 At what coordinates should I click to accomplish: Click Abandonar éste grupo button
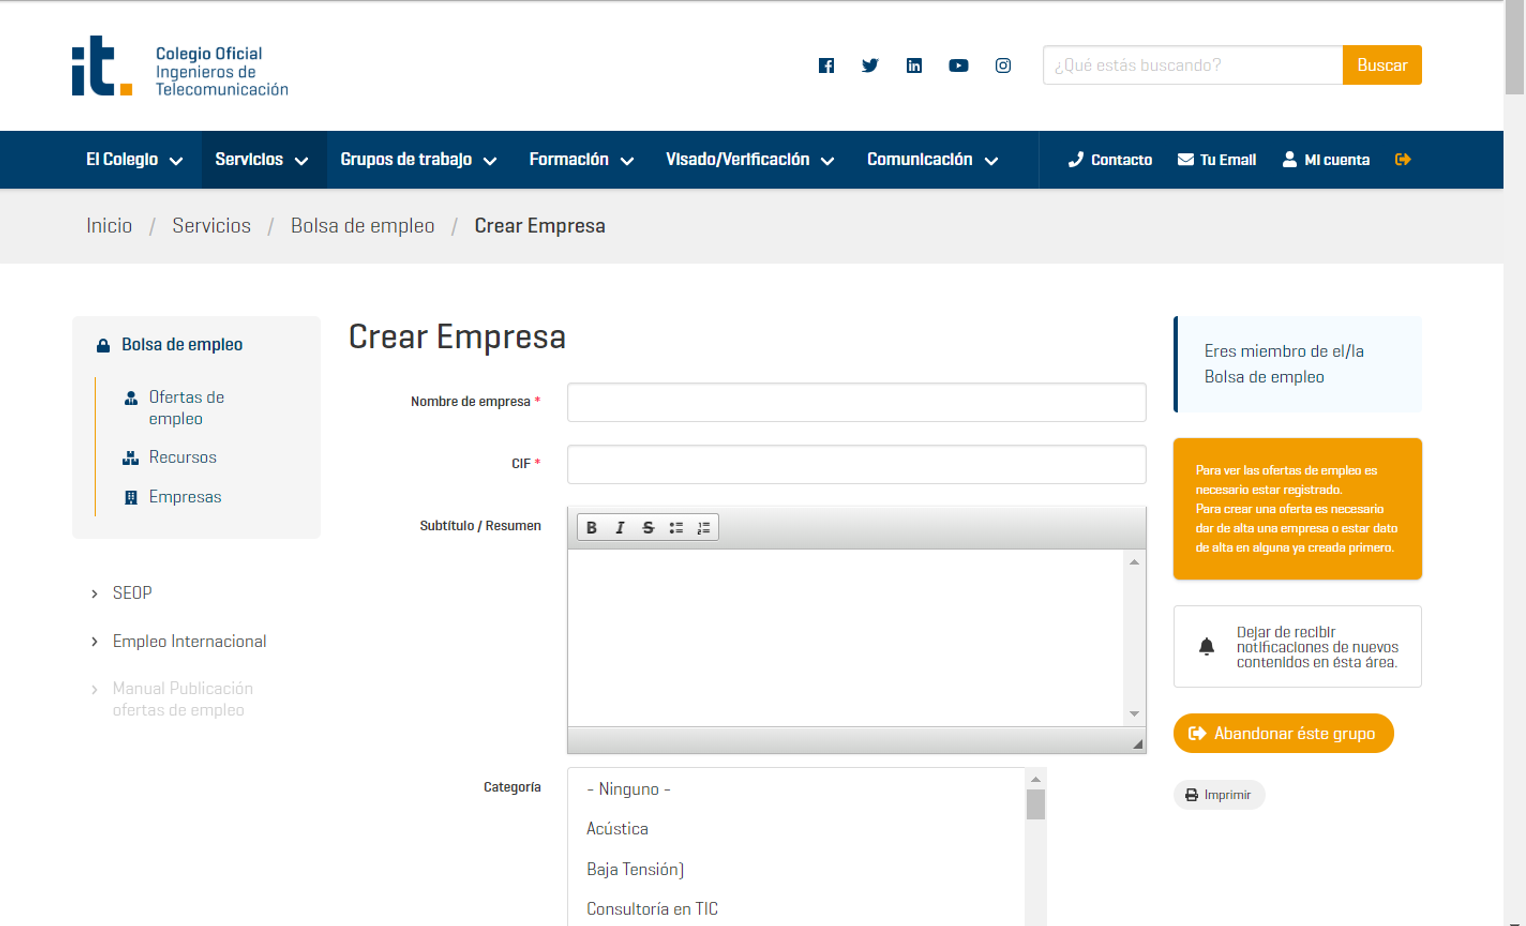pyautogui.click(x=1283, y=734)
